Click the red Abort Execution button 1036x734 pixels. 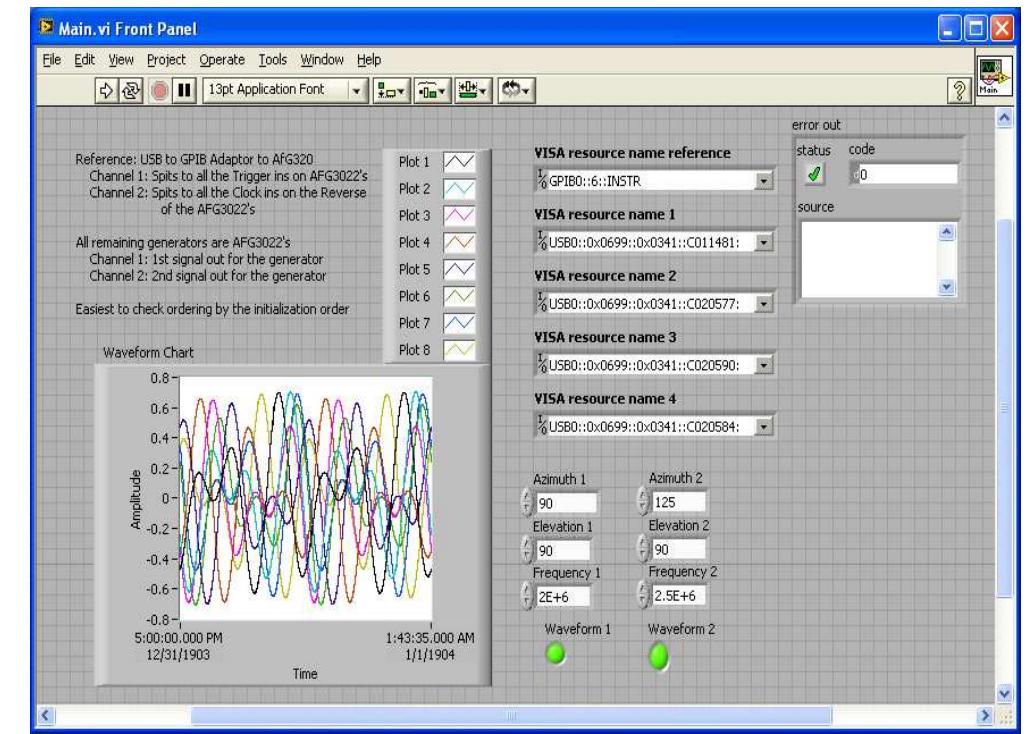coord(159,90)
